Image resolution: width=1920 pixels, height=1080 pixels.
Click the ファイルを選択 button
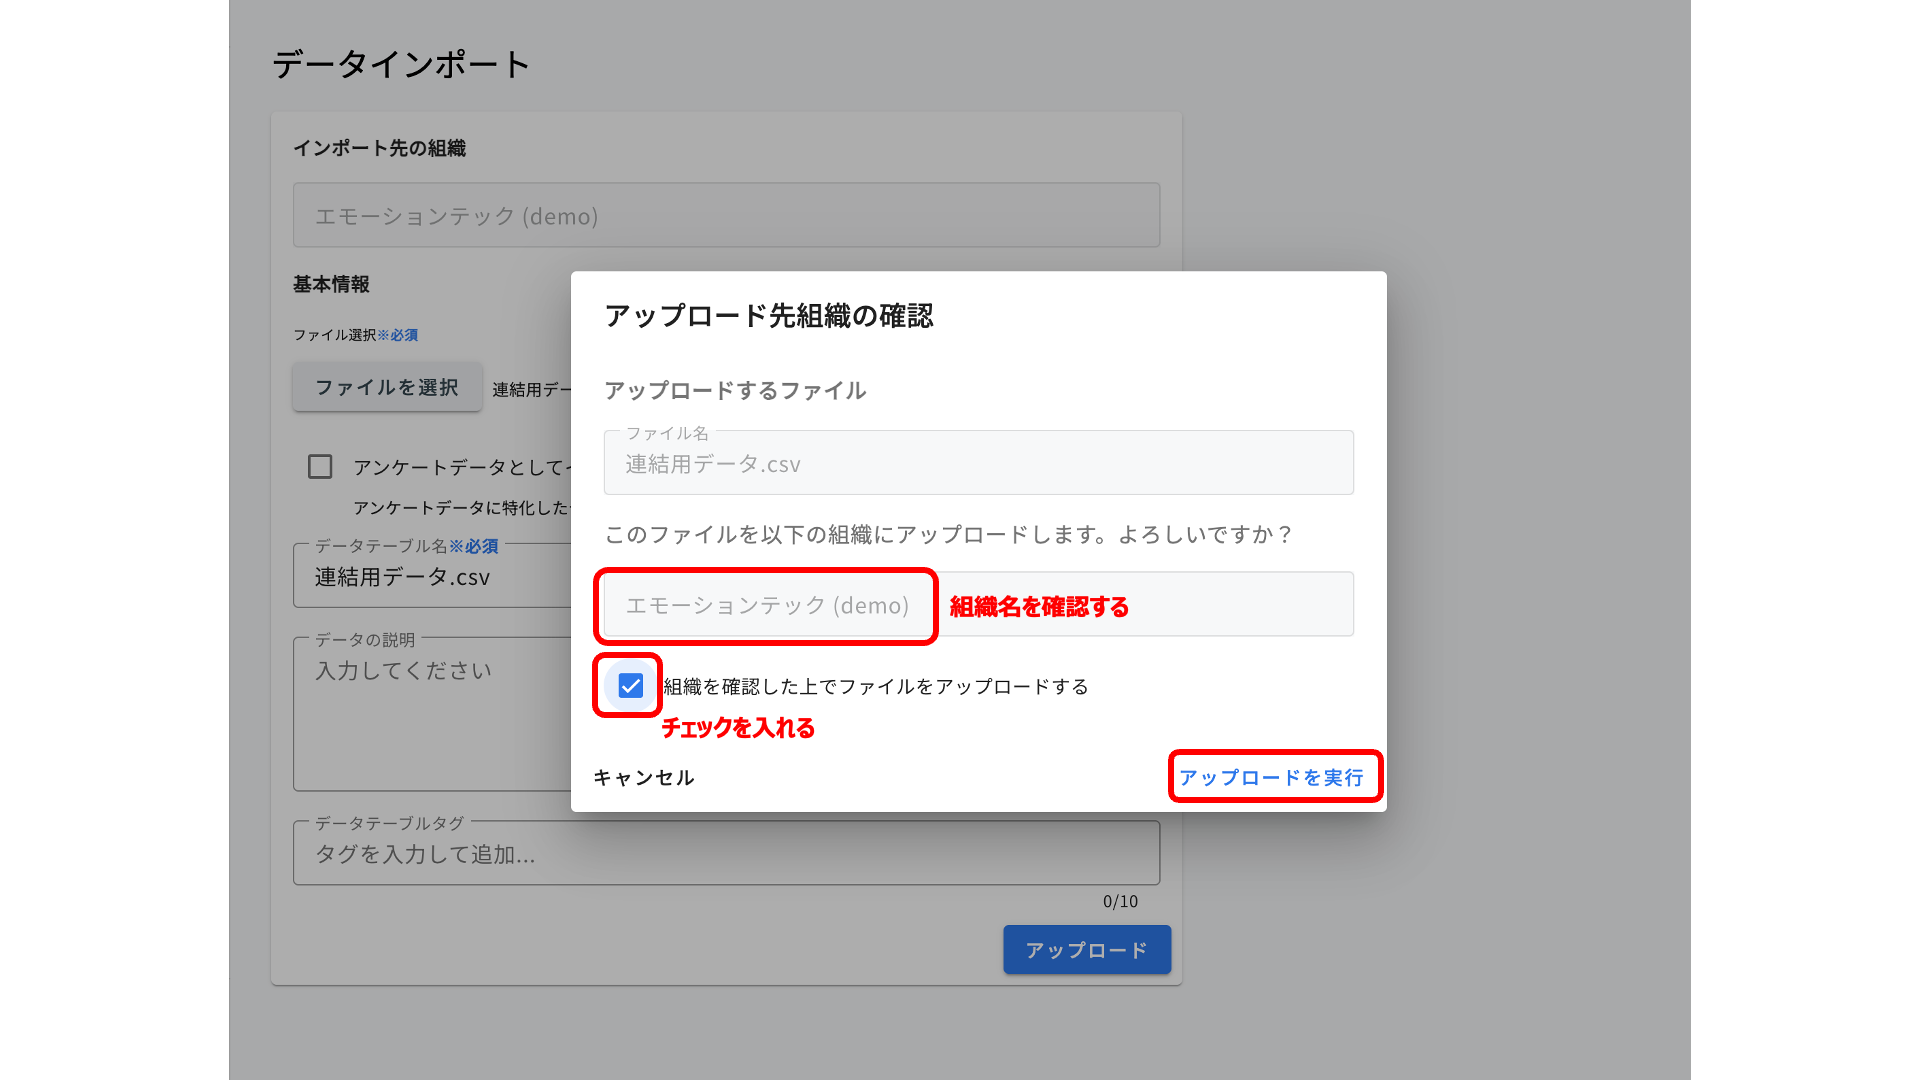point(387,387)
